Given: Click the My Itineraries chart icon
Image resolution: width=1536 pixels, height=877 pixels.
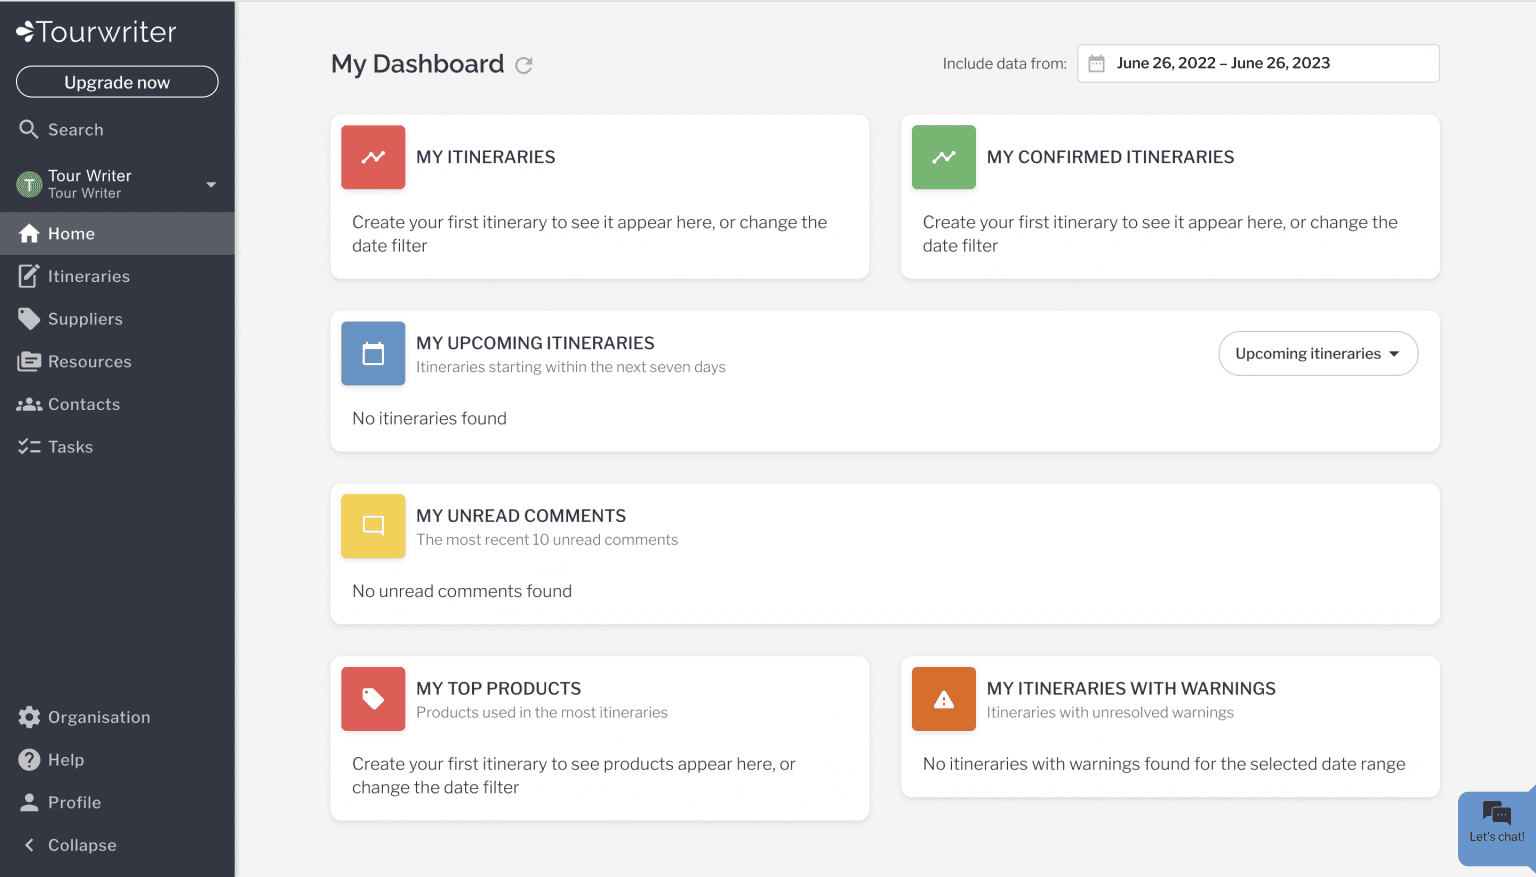Looking at the screenshot, I should coord(373,157).
